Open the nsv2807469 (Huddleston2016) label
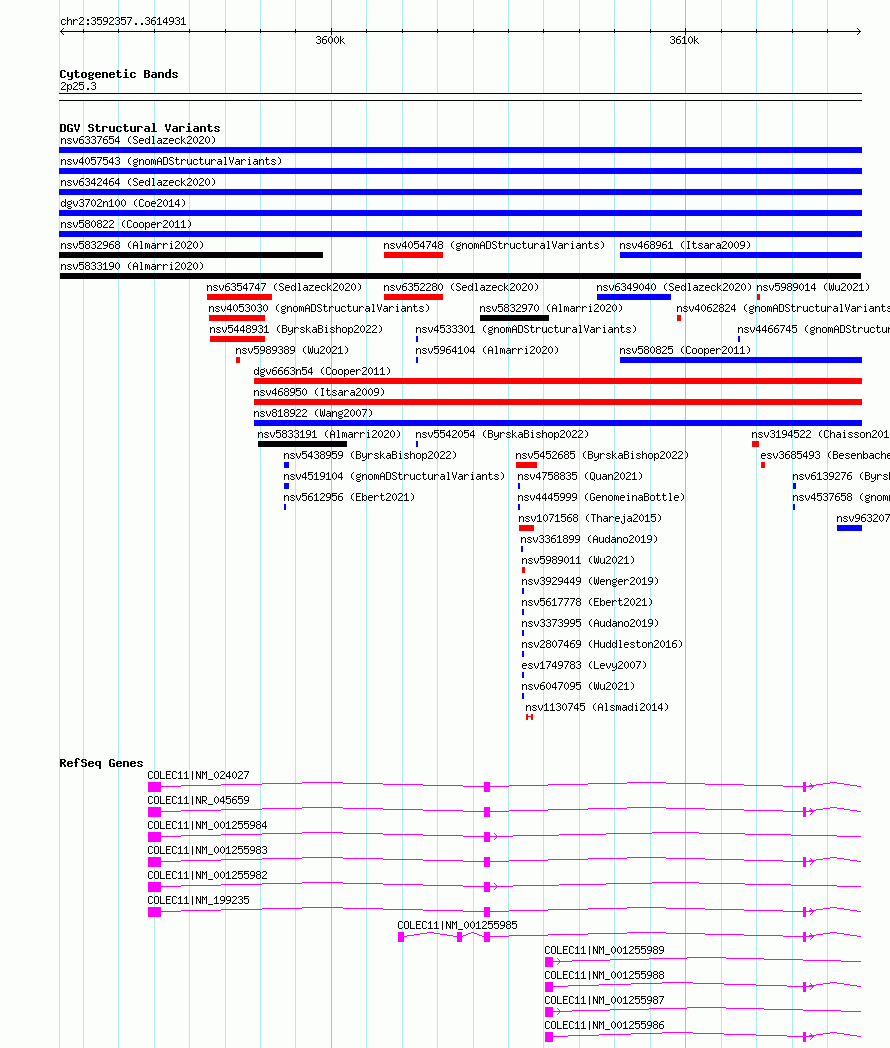The height and width of the screenshot is (1048, 890). click(x=602, y=644)
